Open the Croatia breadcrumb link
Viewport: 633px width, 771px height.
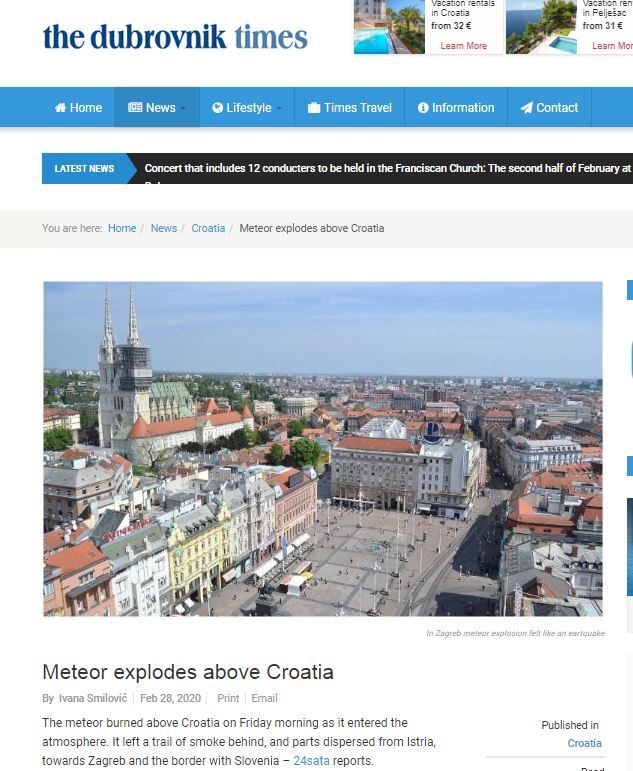tap(208, 228)
